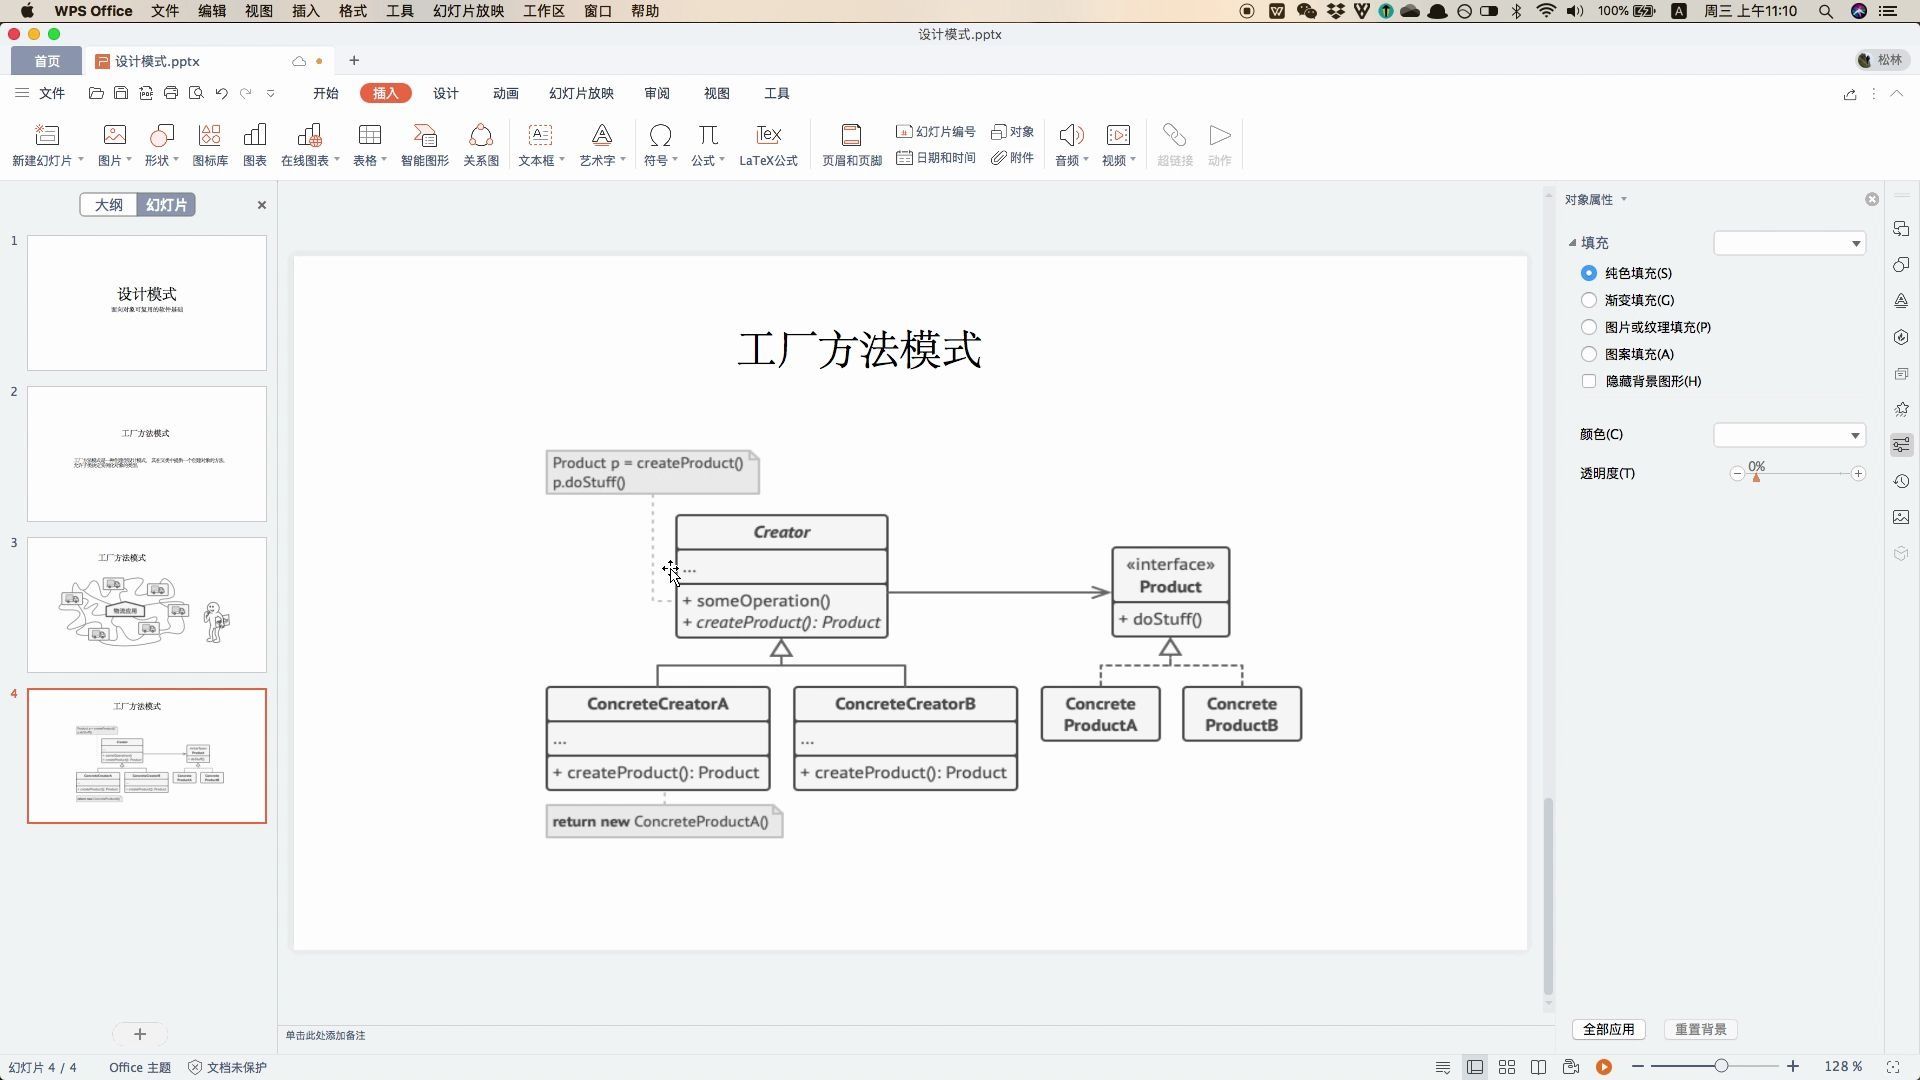Open the 形状 dropdown arrow
1920x1080 pixels.
176,160
